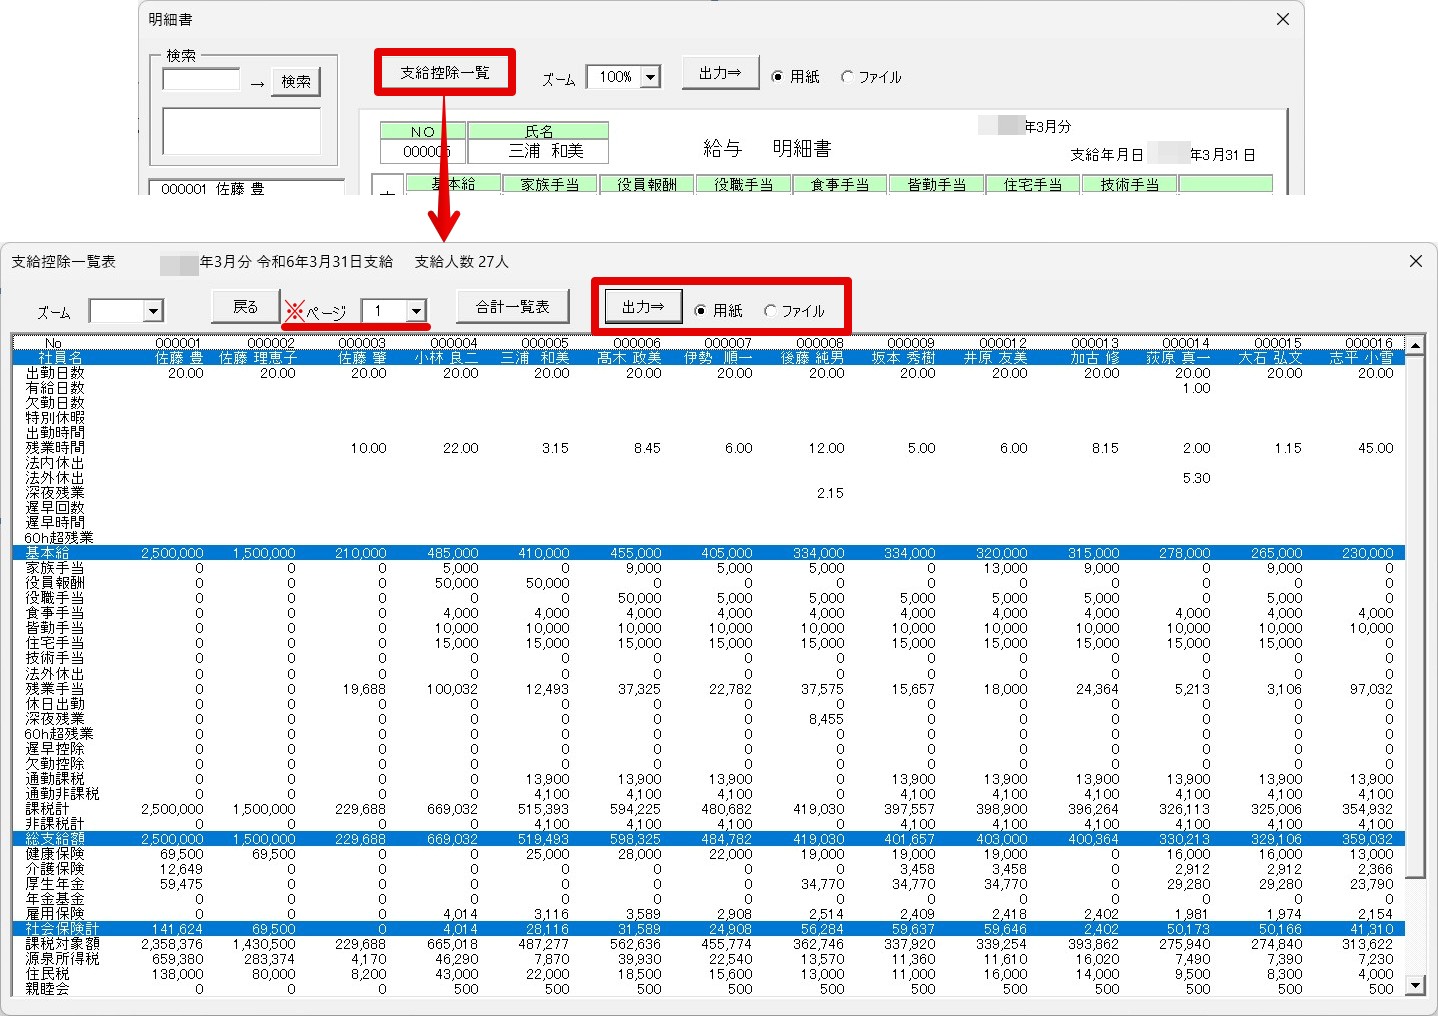This screenshot has width=1438, height=1016.
Task: Choose 用紙 radio in the upper 明細書 window
Action: point(778,77)
